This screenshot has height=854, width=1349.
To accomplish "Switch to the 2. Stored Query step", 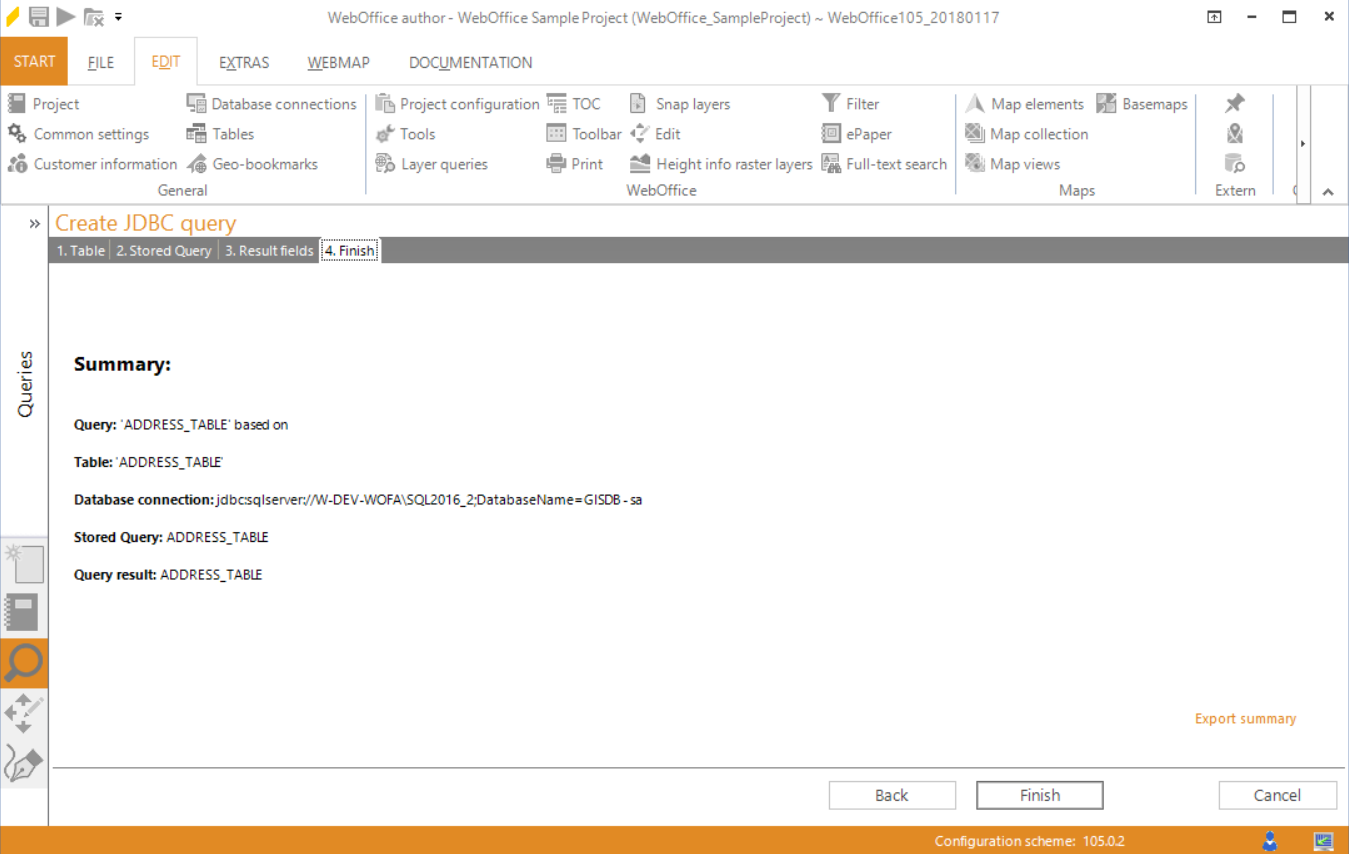I will (x=163, y=250).
